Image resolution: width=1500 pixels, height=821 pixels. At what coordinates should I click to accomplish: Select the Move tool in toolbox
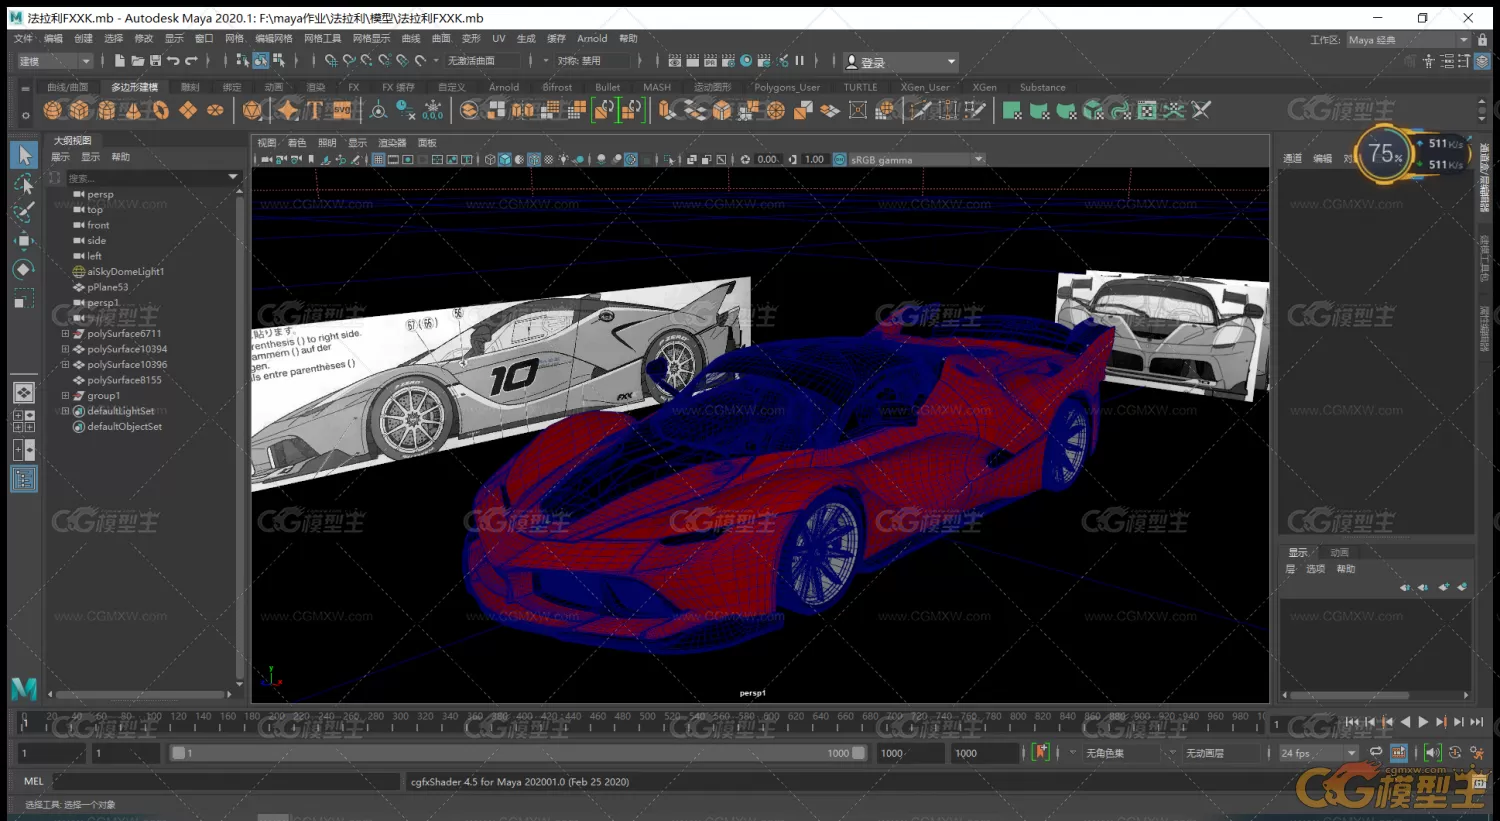(x=24, y=241)
